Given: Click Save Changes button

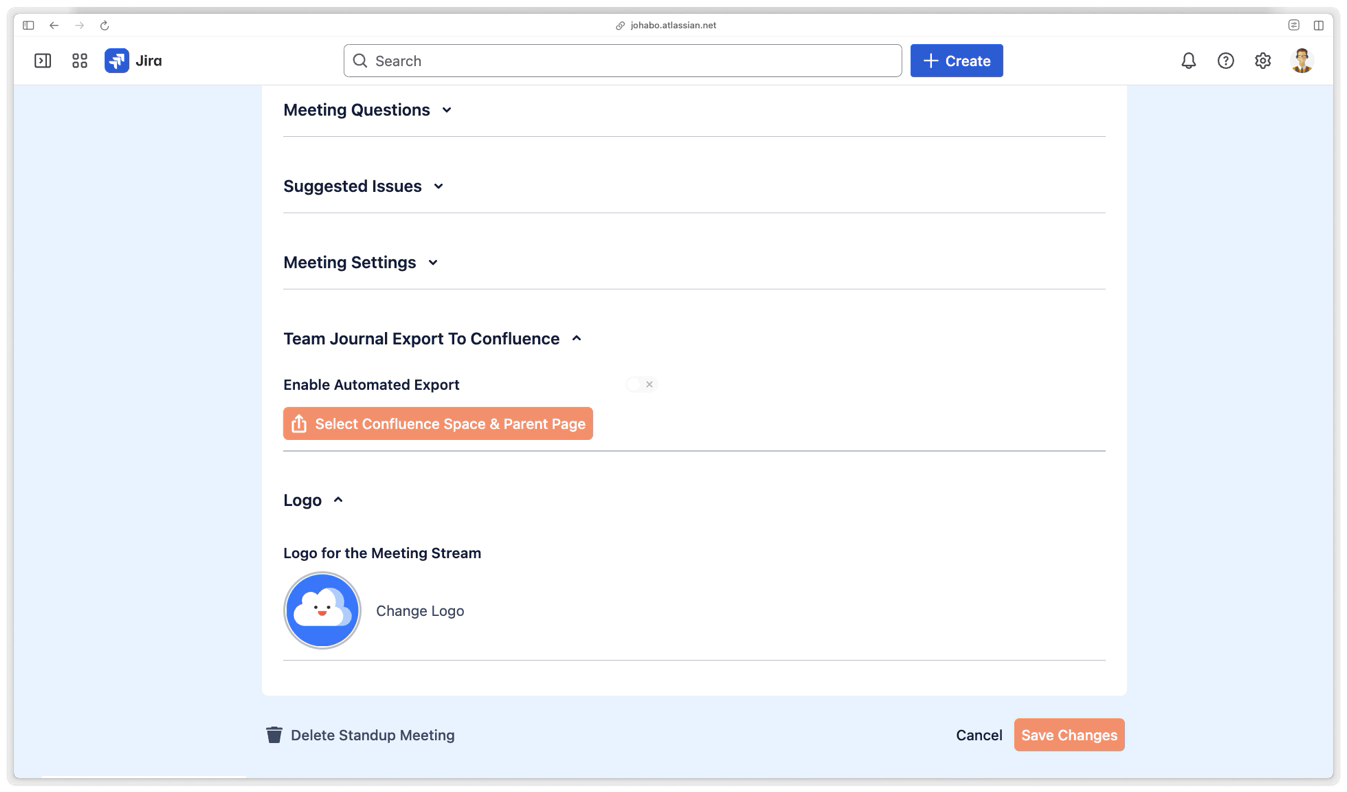Looking at the screenshot, I should 1069,735.
